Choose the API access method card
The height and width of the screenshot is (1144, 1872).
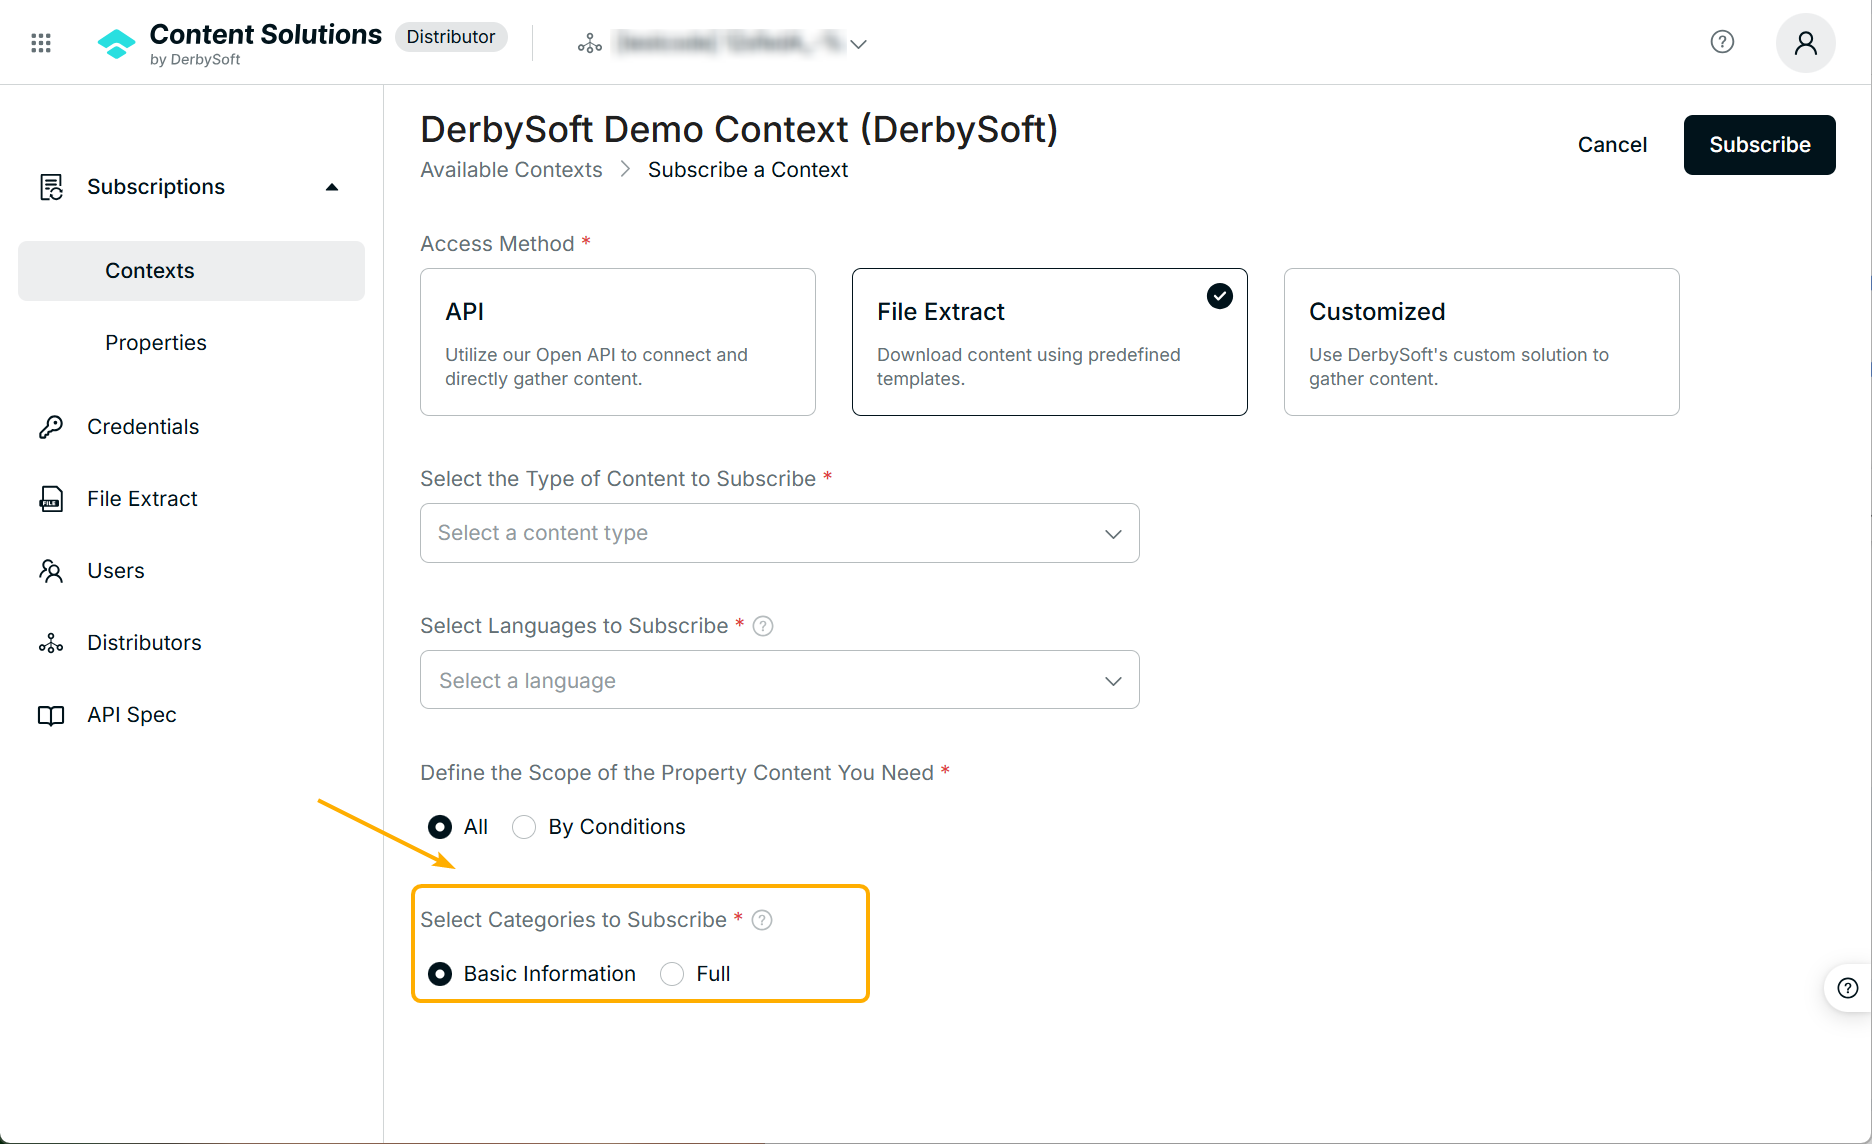click(x=618, y=342)
